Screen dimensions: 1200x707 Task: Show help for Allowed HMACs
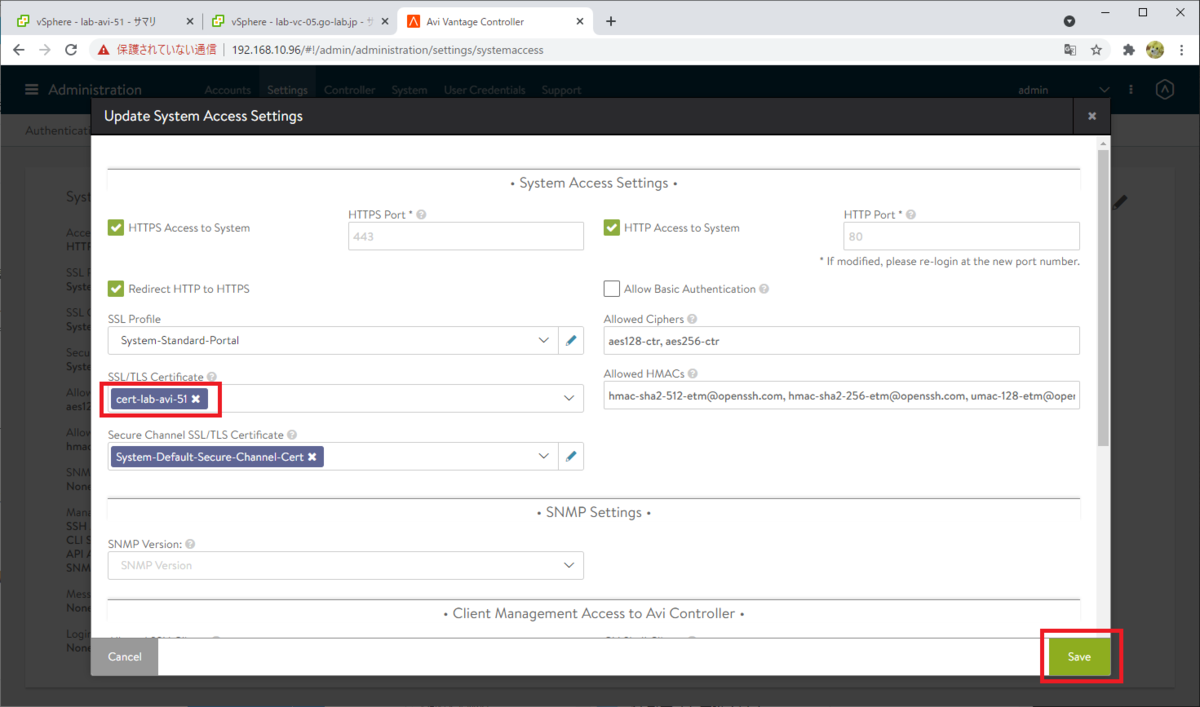coord(692,374)
